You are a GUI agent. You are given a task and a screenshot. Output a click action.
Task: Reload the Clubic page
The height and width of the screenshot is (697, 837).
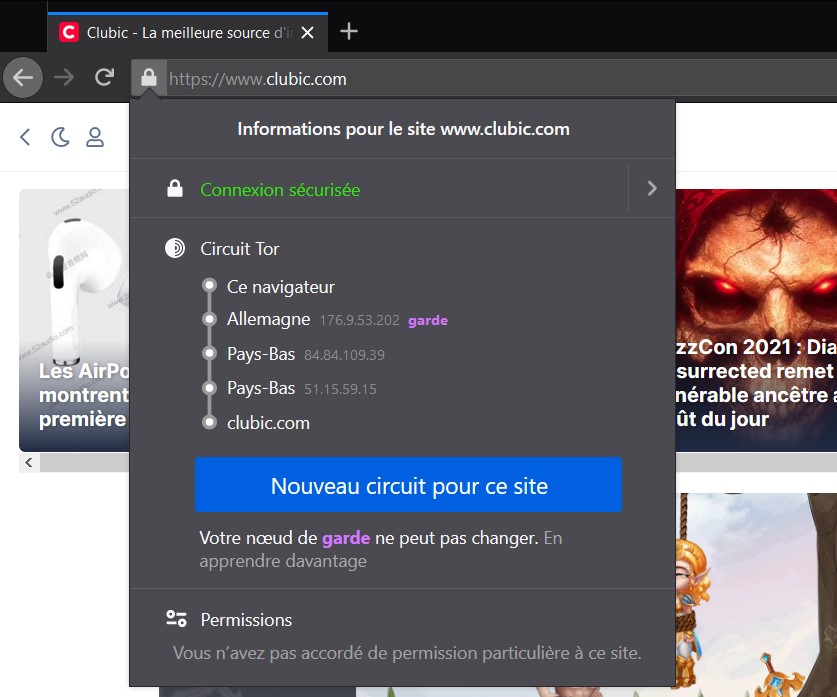(104, 77)
